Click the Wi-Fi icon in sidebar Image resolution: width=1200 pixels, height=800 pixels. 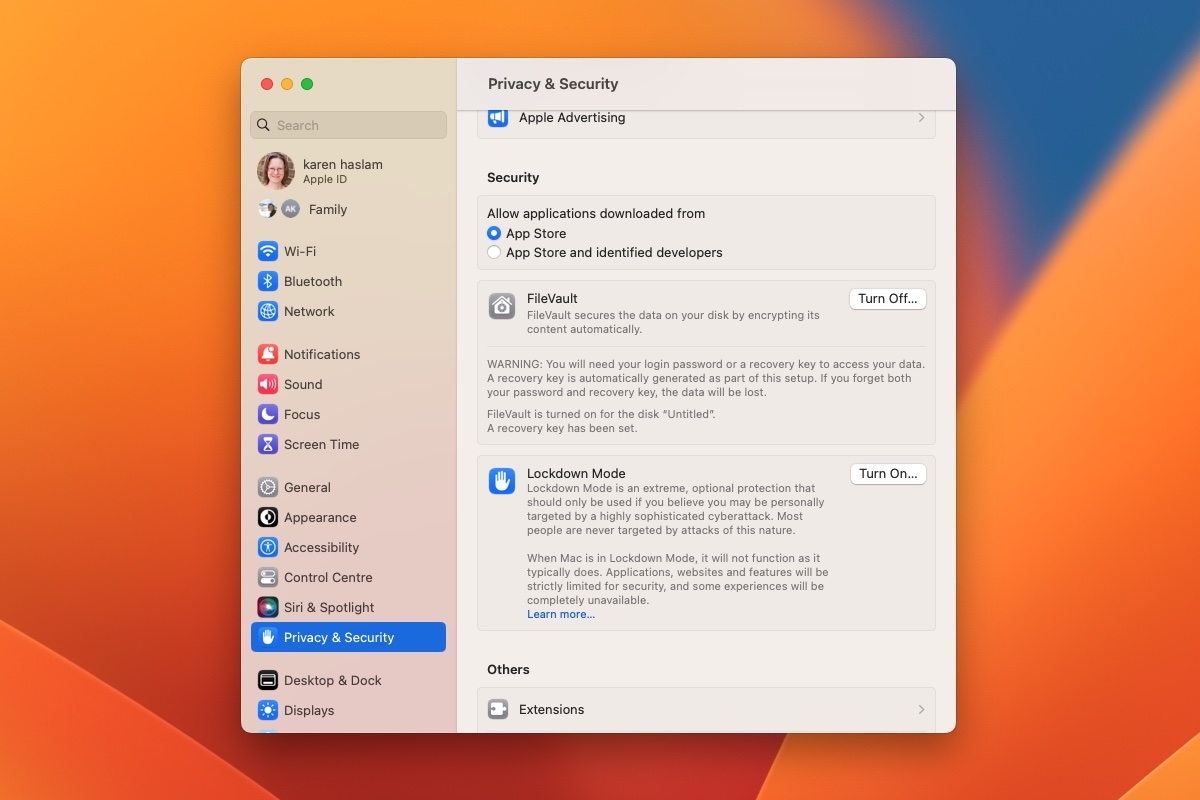[267, 251]
